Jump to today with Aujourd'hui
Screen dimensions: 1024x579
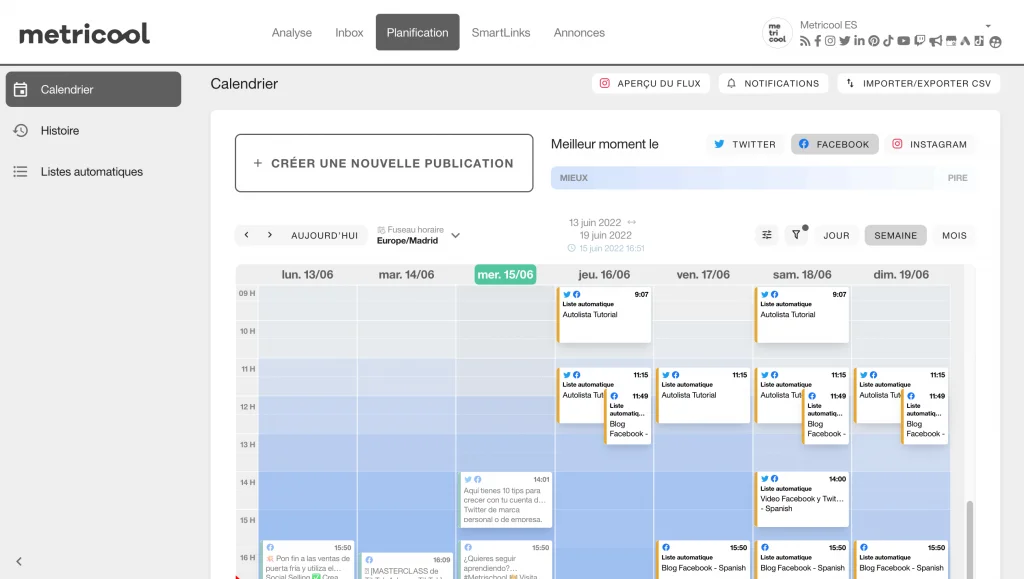tap(325, 236)
